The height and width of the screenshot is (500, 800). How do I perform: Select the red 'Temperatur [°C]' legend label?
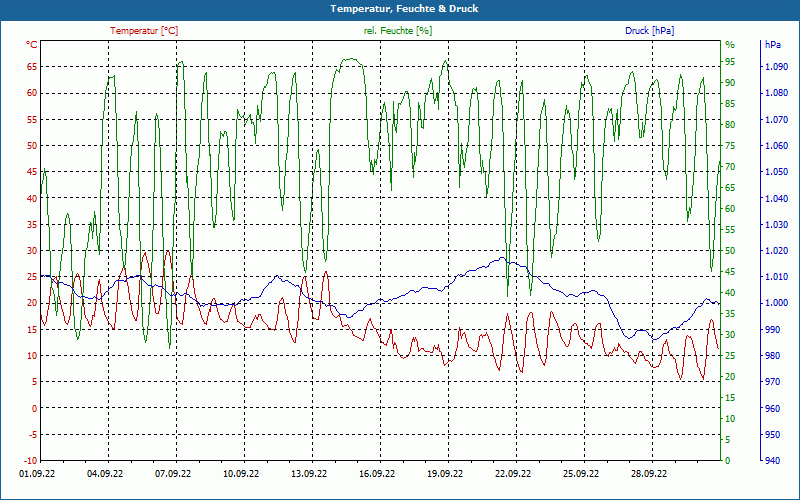[144, 31]
